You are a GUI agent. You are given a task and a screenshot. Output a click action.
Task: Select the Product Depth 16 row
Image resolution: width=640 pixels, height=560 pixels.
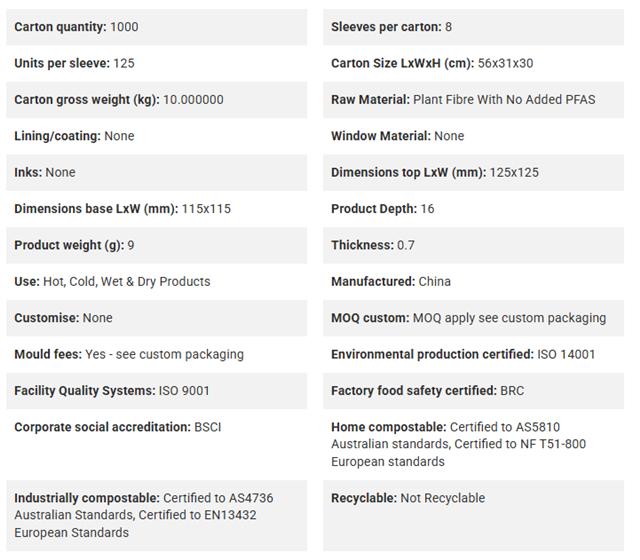coord(473,209)
